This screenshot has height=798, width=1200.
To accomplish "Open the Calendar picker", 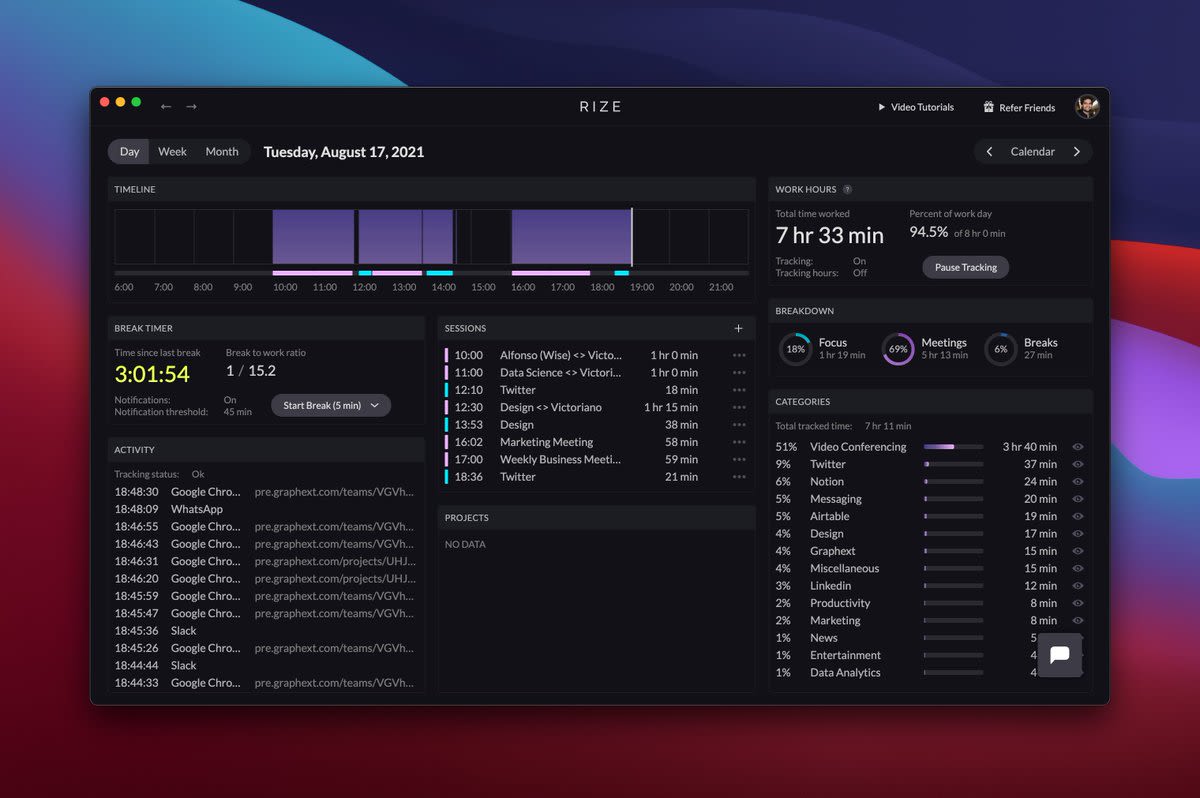I will pyautogui.click(x=1033, y=152).
